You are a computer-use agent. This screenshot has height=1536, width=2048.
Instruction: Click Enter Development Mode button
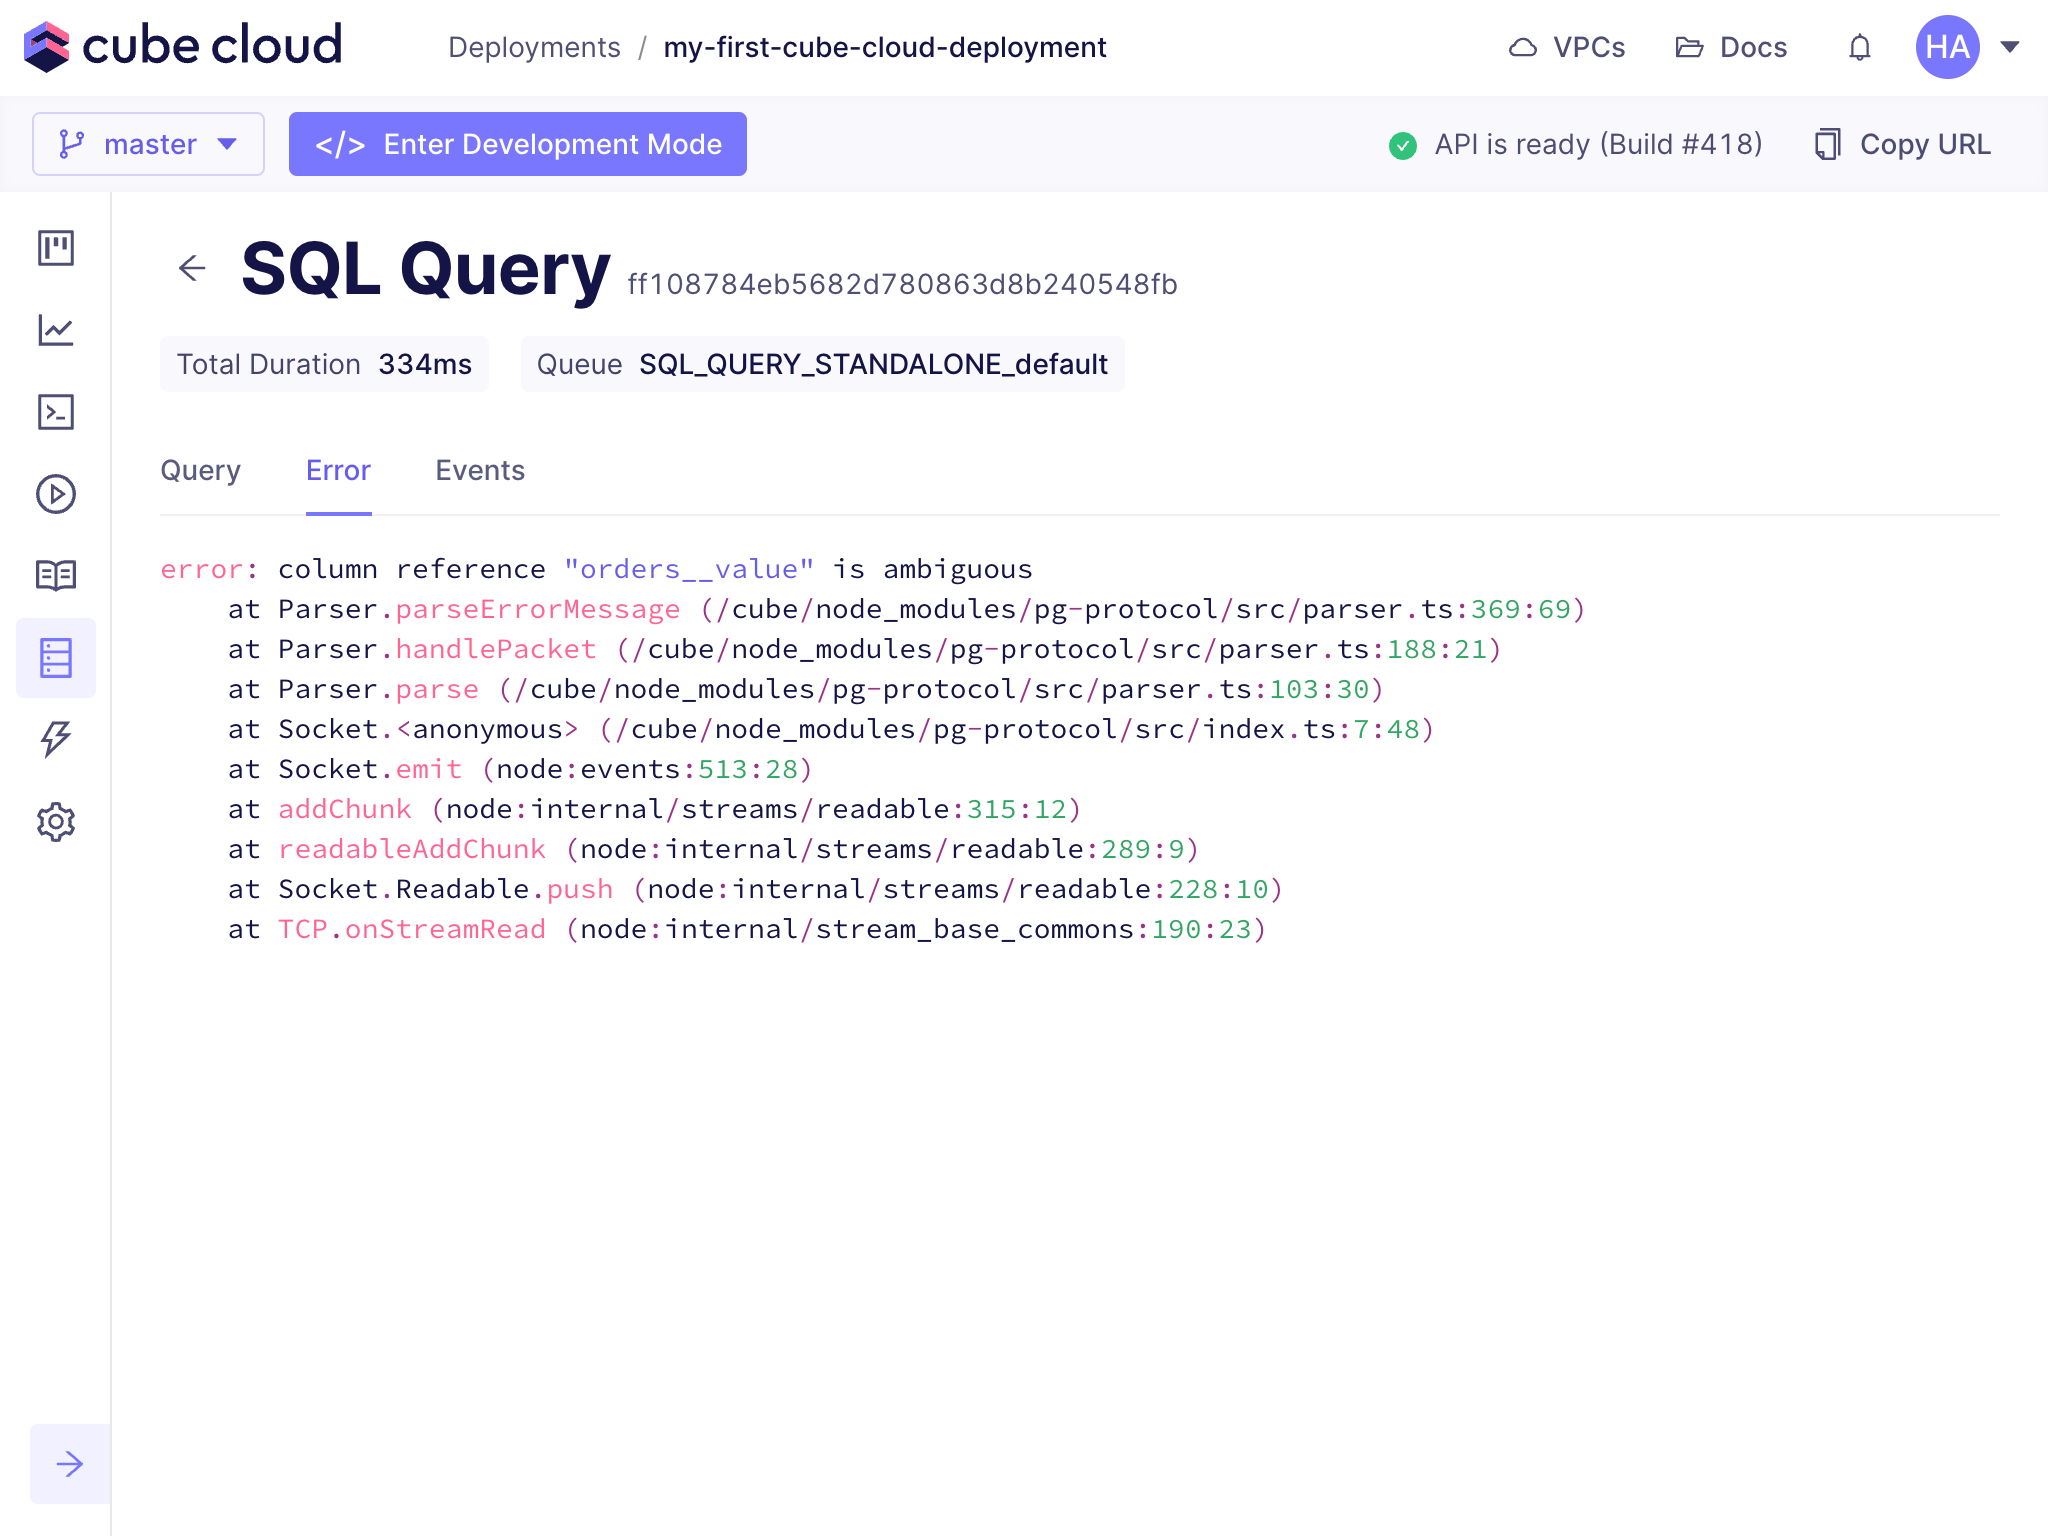[518, 144]
